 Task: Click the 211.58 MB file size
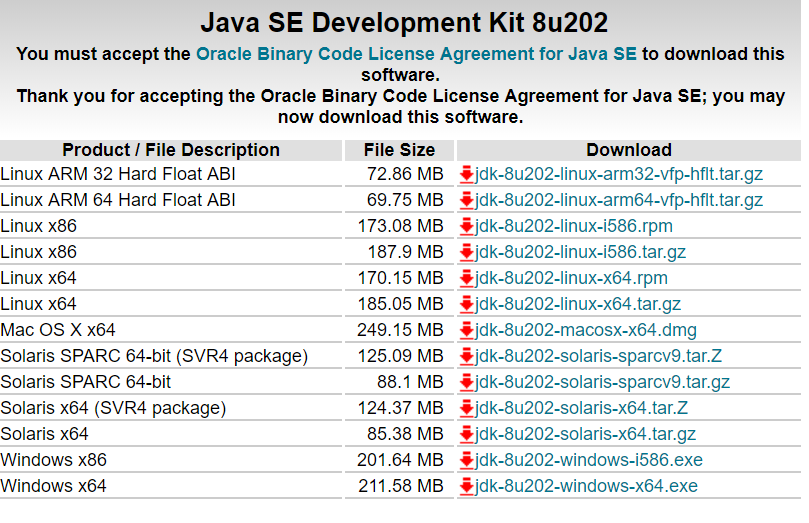click(x=401, y=486)
